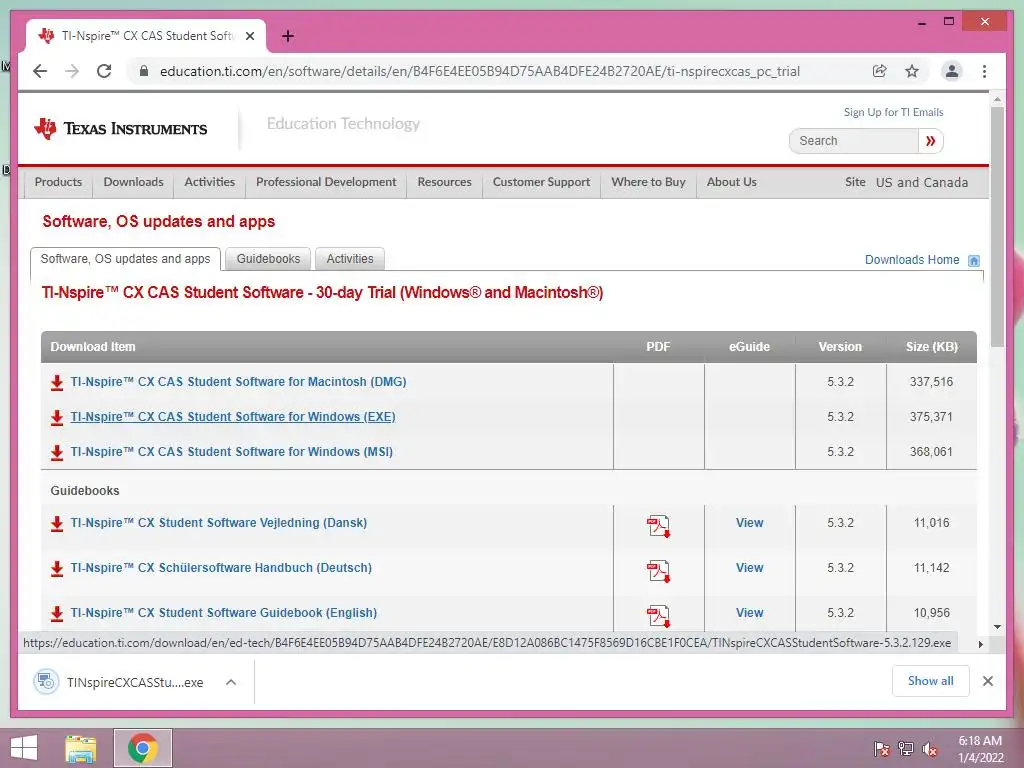Select Software, OS updates and apps tab
1024x768 pixels.
(125, 259)
